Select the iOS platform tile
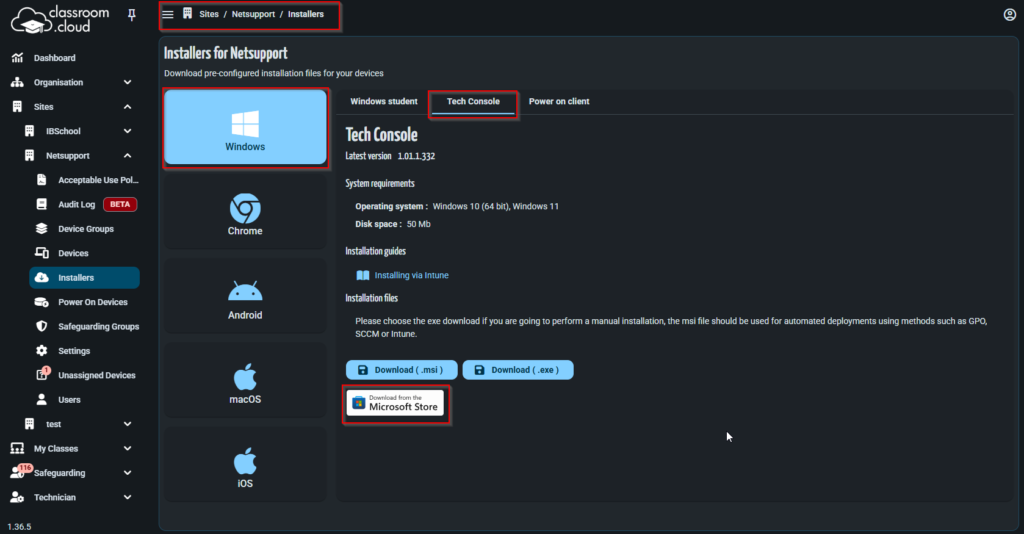The width and height of the screenshot is (1024, 534). (x=245, y=465)
